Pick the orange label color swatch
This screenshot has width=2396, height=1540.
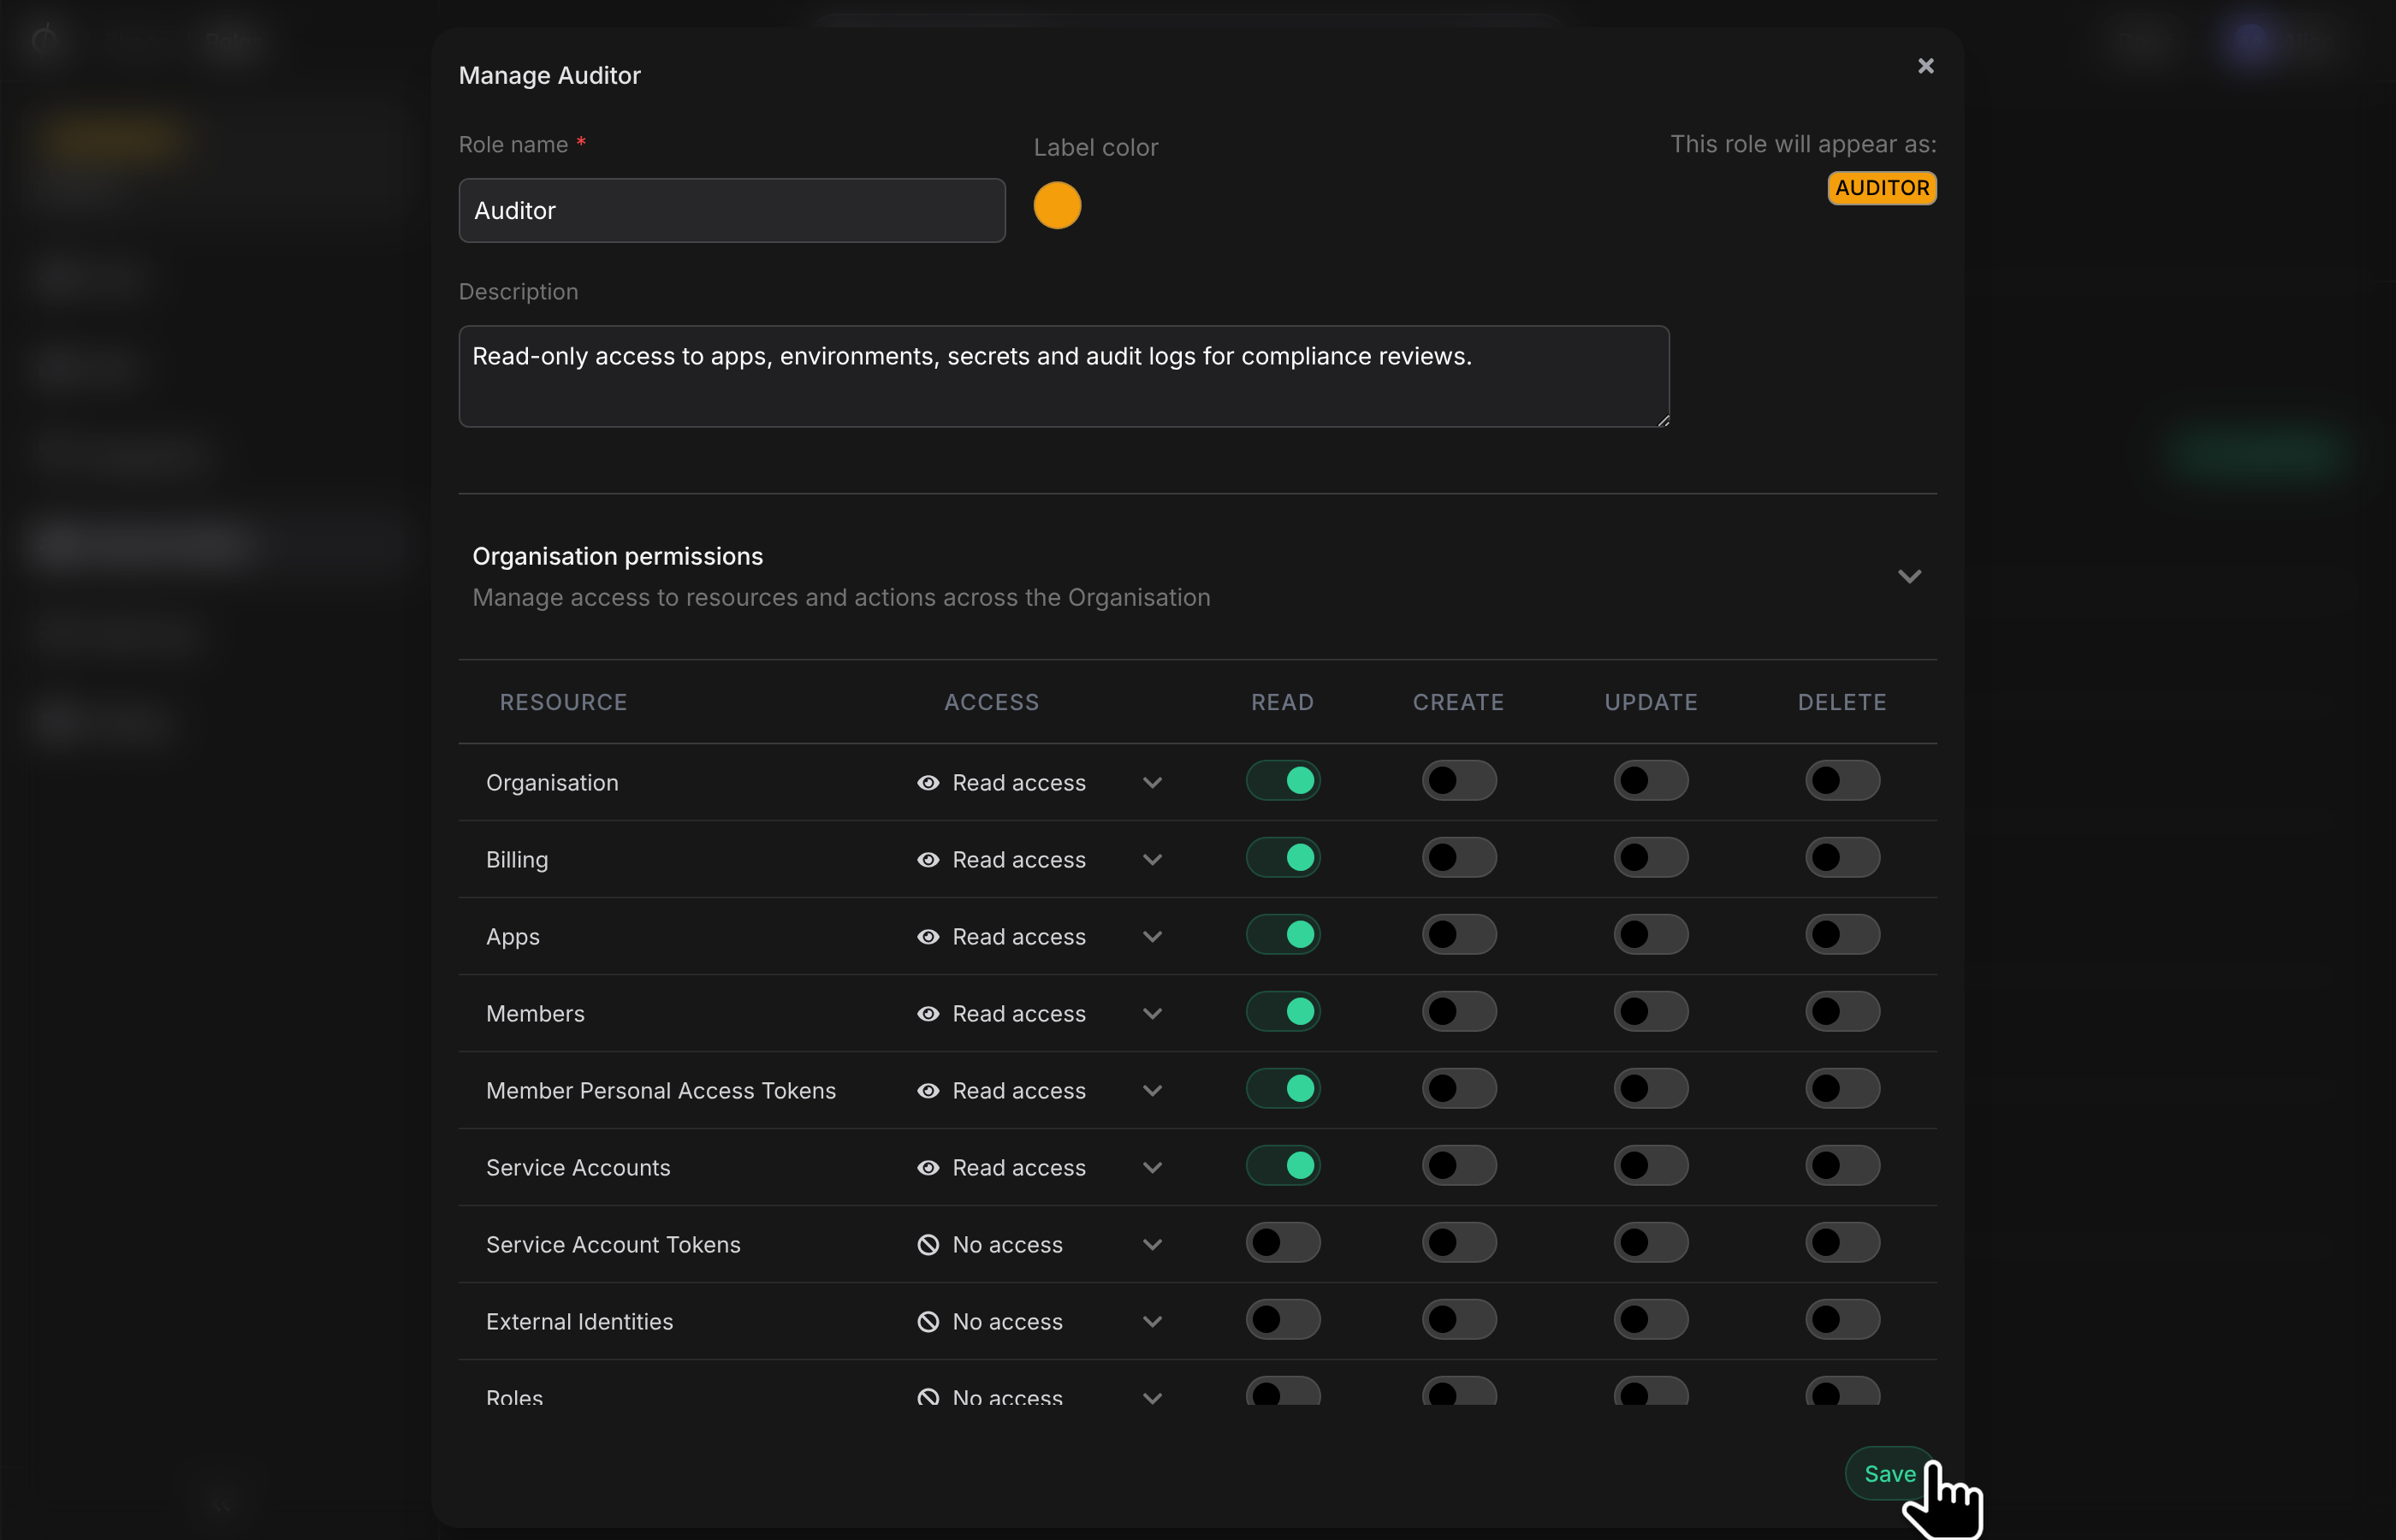click(x=1057, y=206)
